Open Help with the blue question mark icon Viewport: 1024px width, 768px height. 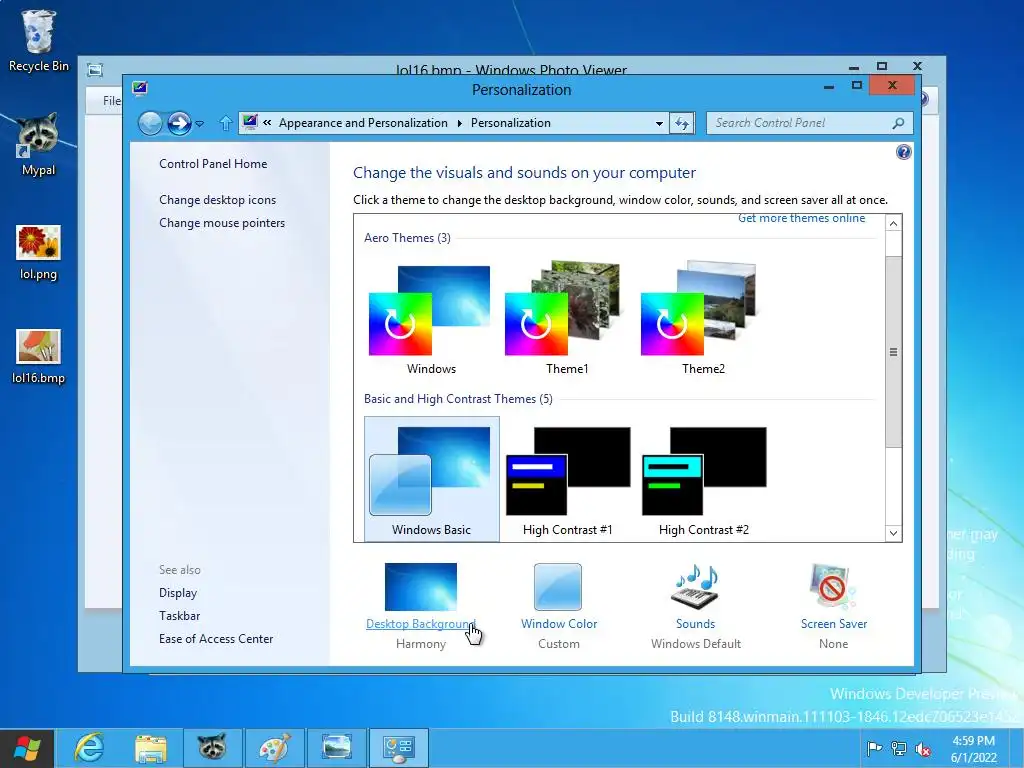pyautogui.click(x=903, y=152)
